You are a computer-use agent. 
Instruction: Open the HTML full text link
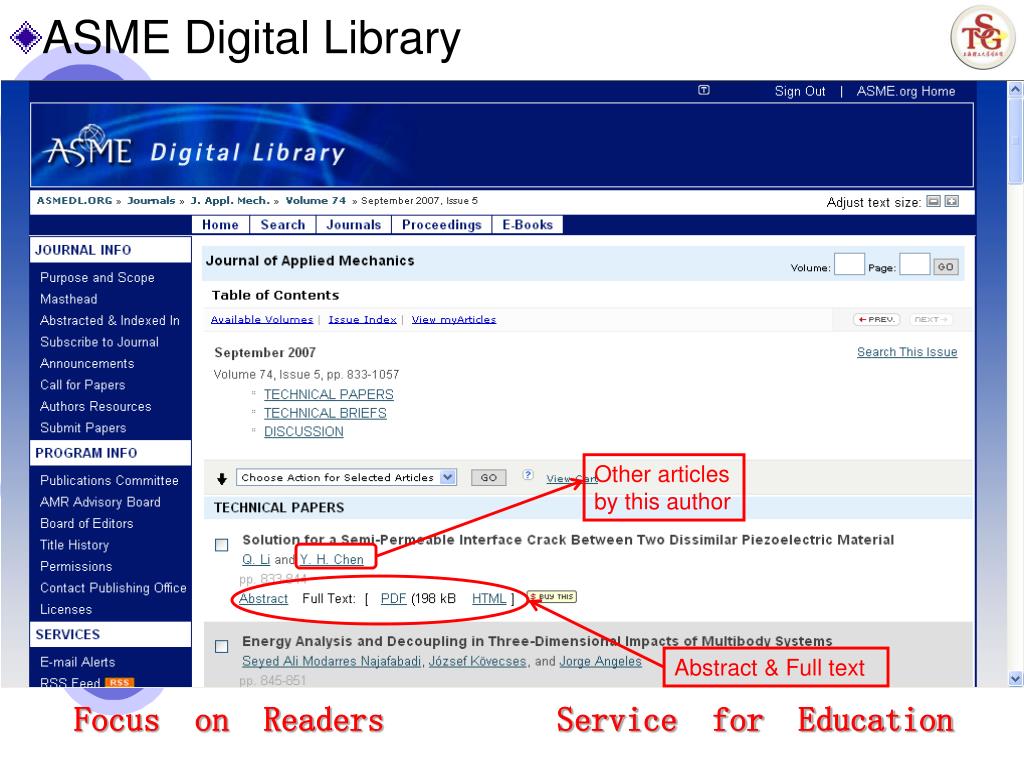click(489, 598)
